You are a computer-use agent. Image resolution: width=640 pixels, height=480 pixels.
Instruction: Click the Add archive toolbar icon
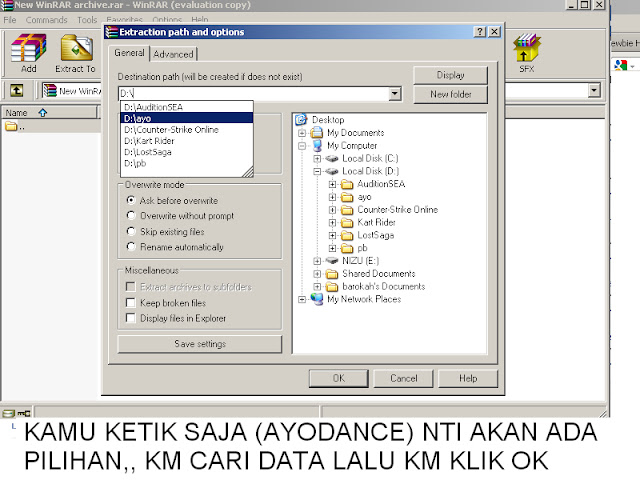[29, 49]
